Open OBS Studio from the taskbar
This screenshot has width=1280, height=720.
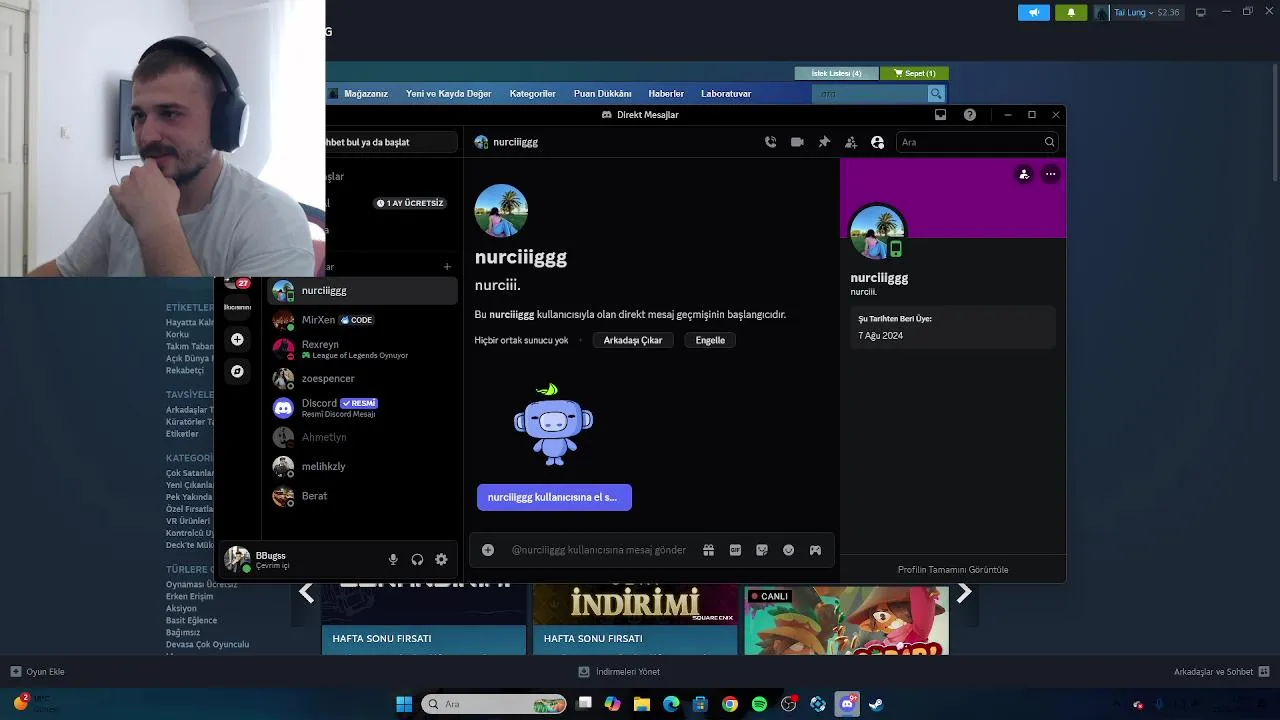(x=789, y=704)
